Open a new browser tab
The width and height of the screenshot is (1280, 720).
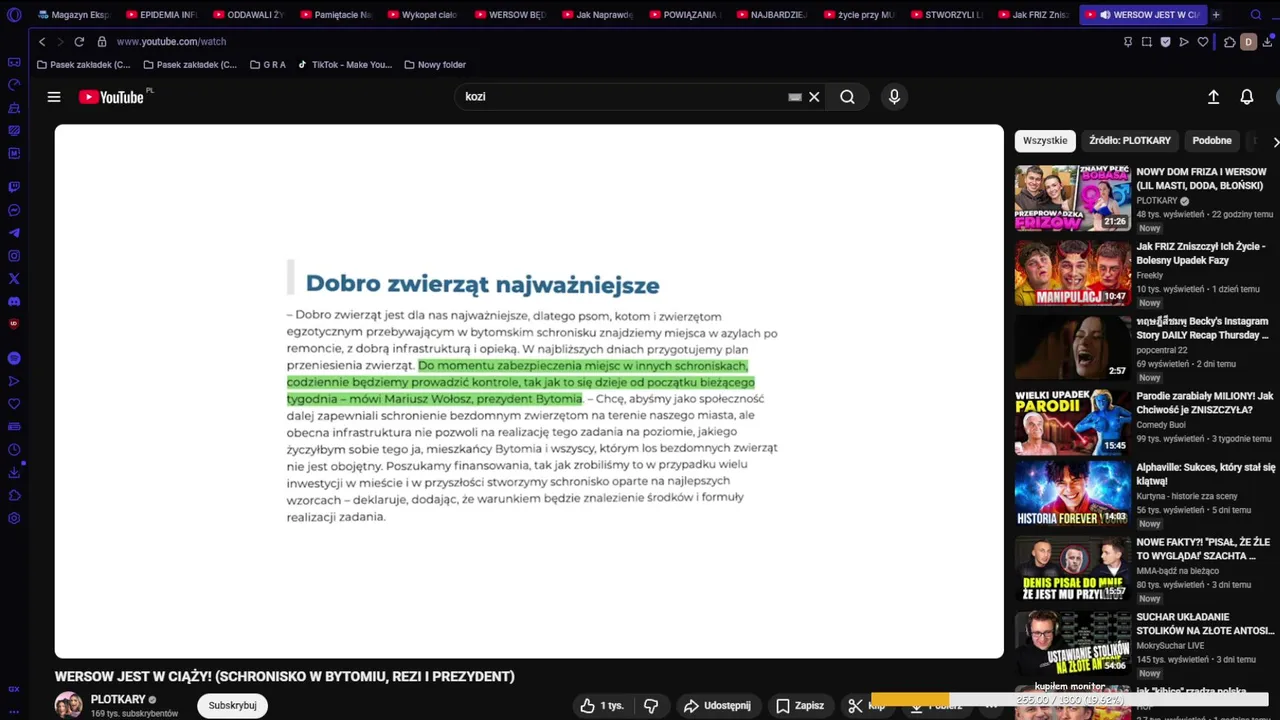pos(1216,15)
